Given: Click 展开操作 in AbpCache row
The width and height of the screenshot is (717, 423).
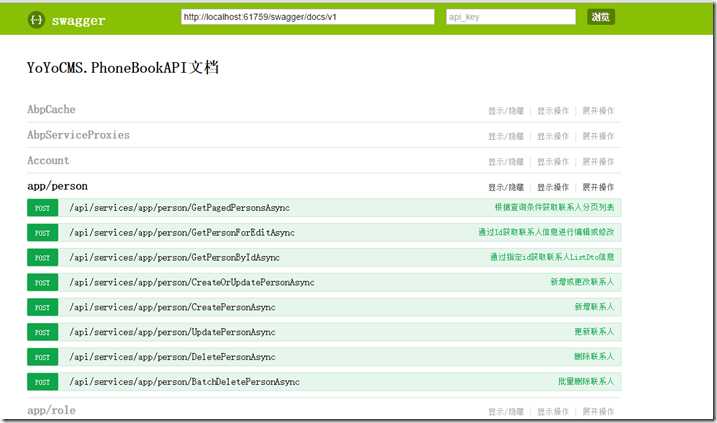Looking at the screenshot, I should click(598, 111).
